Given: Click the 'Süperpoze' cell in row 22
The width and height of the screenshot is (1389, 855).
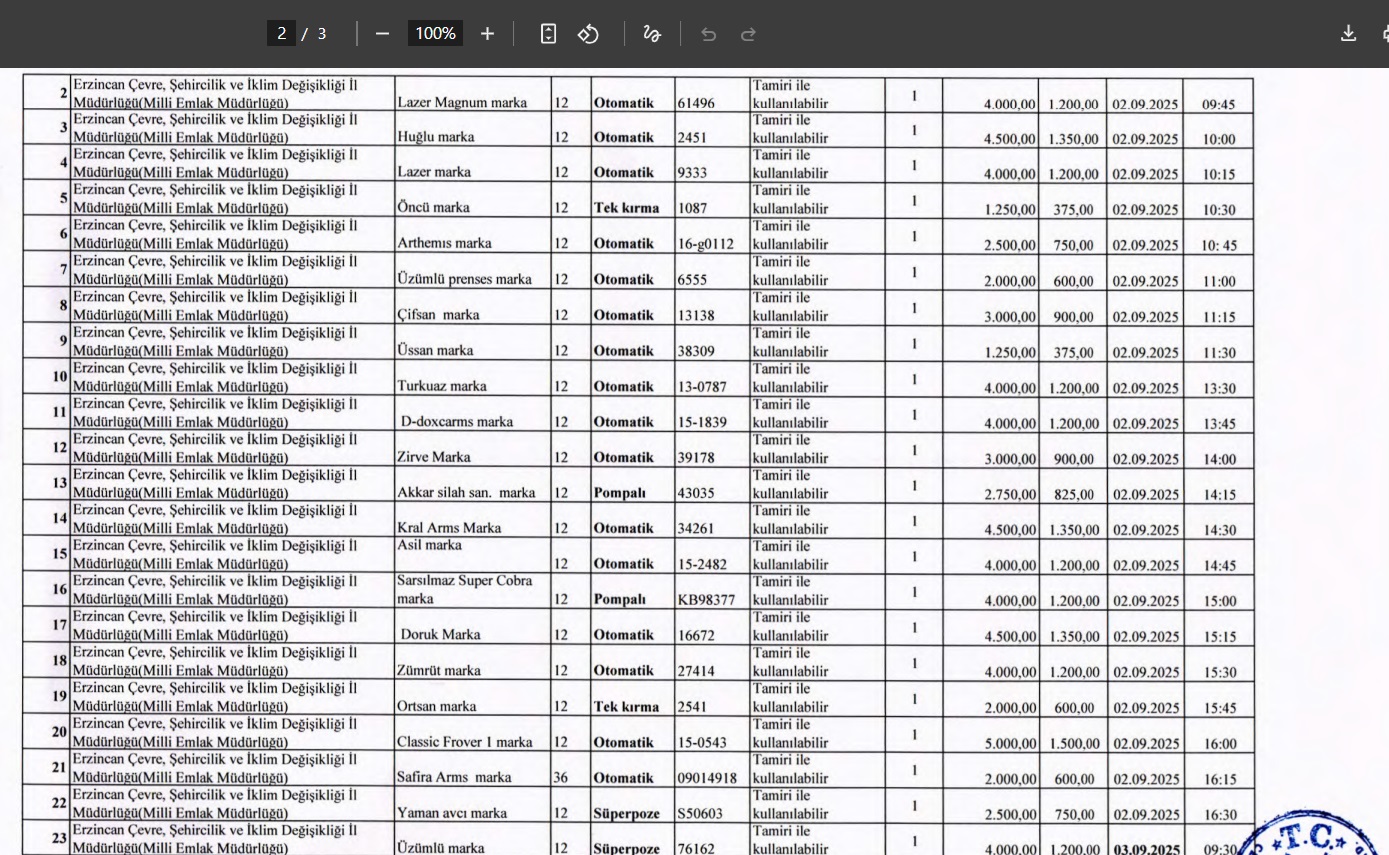Looking at the screenshot, I should [626, 814].
